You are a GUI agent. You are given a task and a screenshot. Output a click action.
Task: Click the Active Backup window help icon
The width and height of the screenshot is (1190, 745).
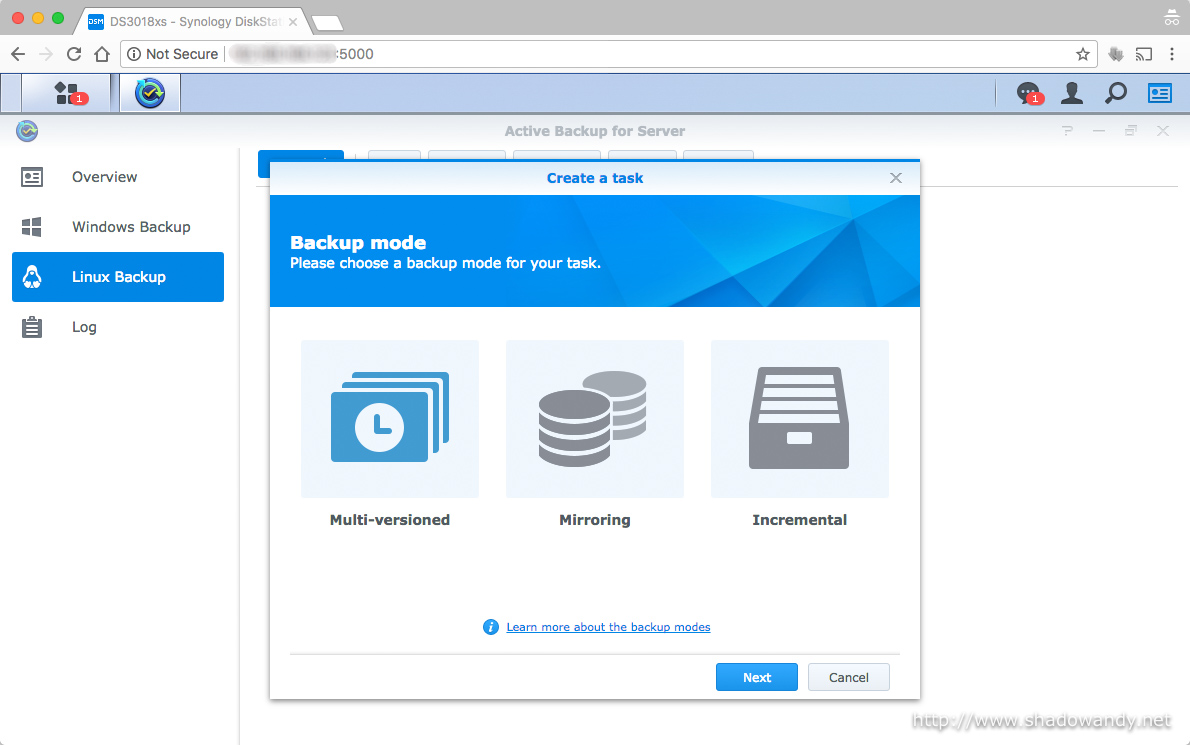pyautogui.click(x=1068, y=131)
